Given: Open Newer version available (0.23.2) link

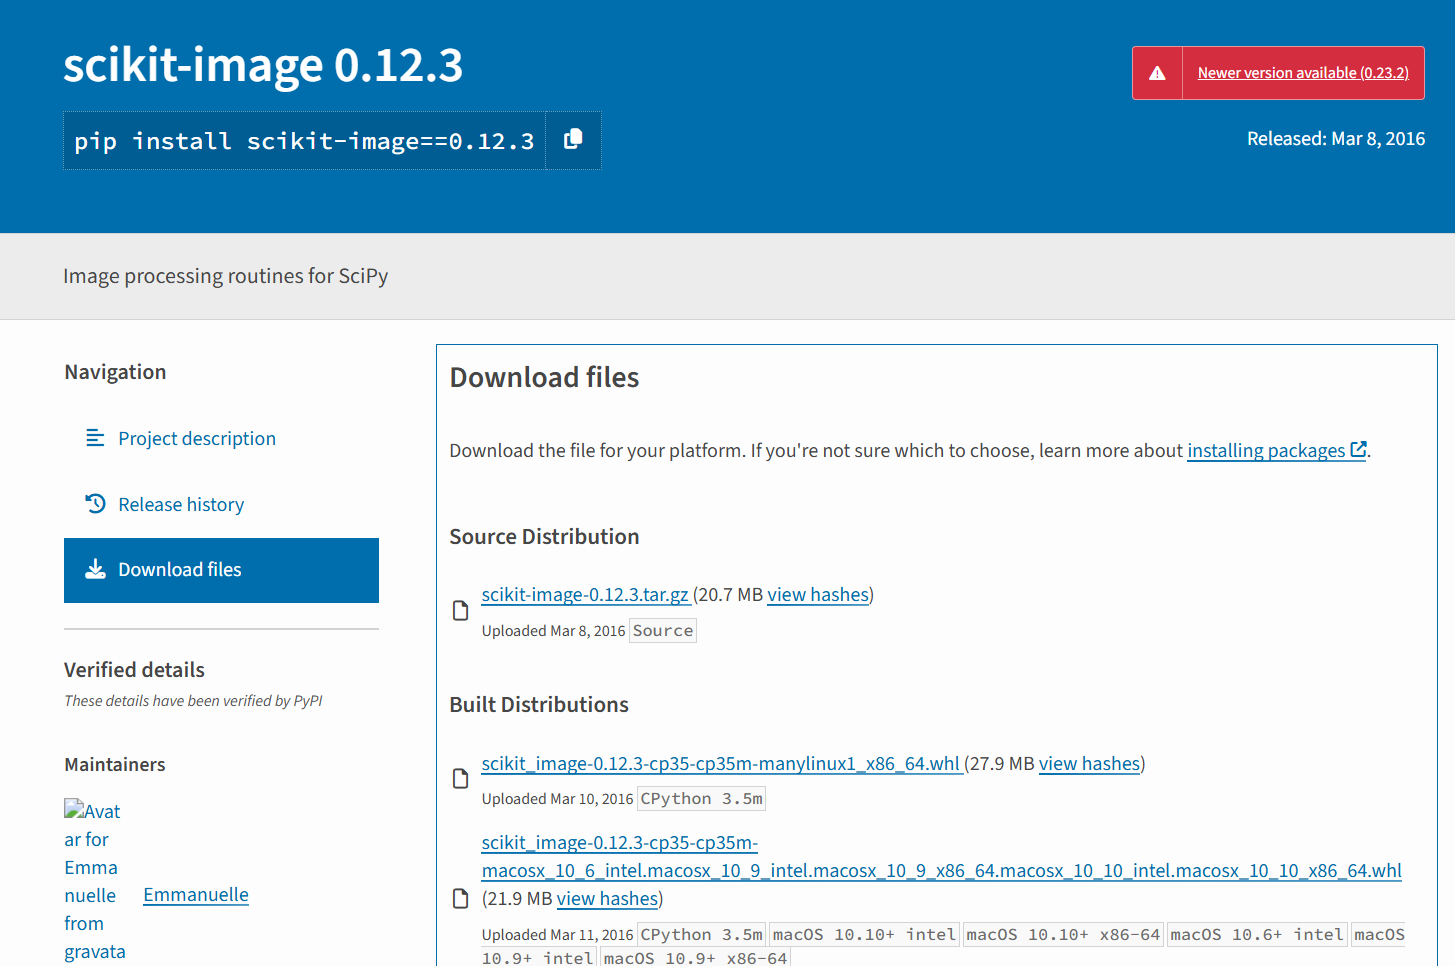Looking at the screenshot, I should click(1303, 73).
